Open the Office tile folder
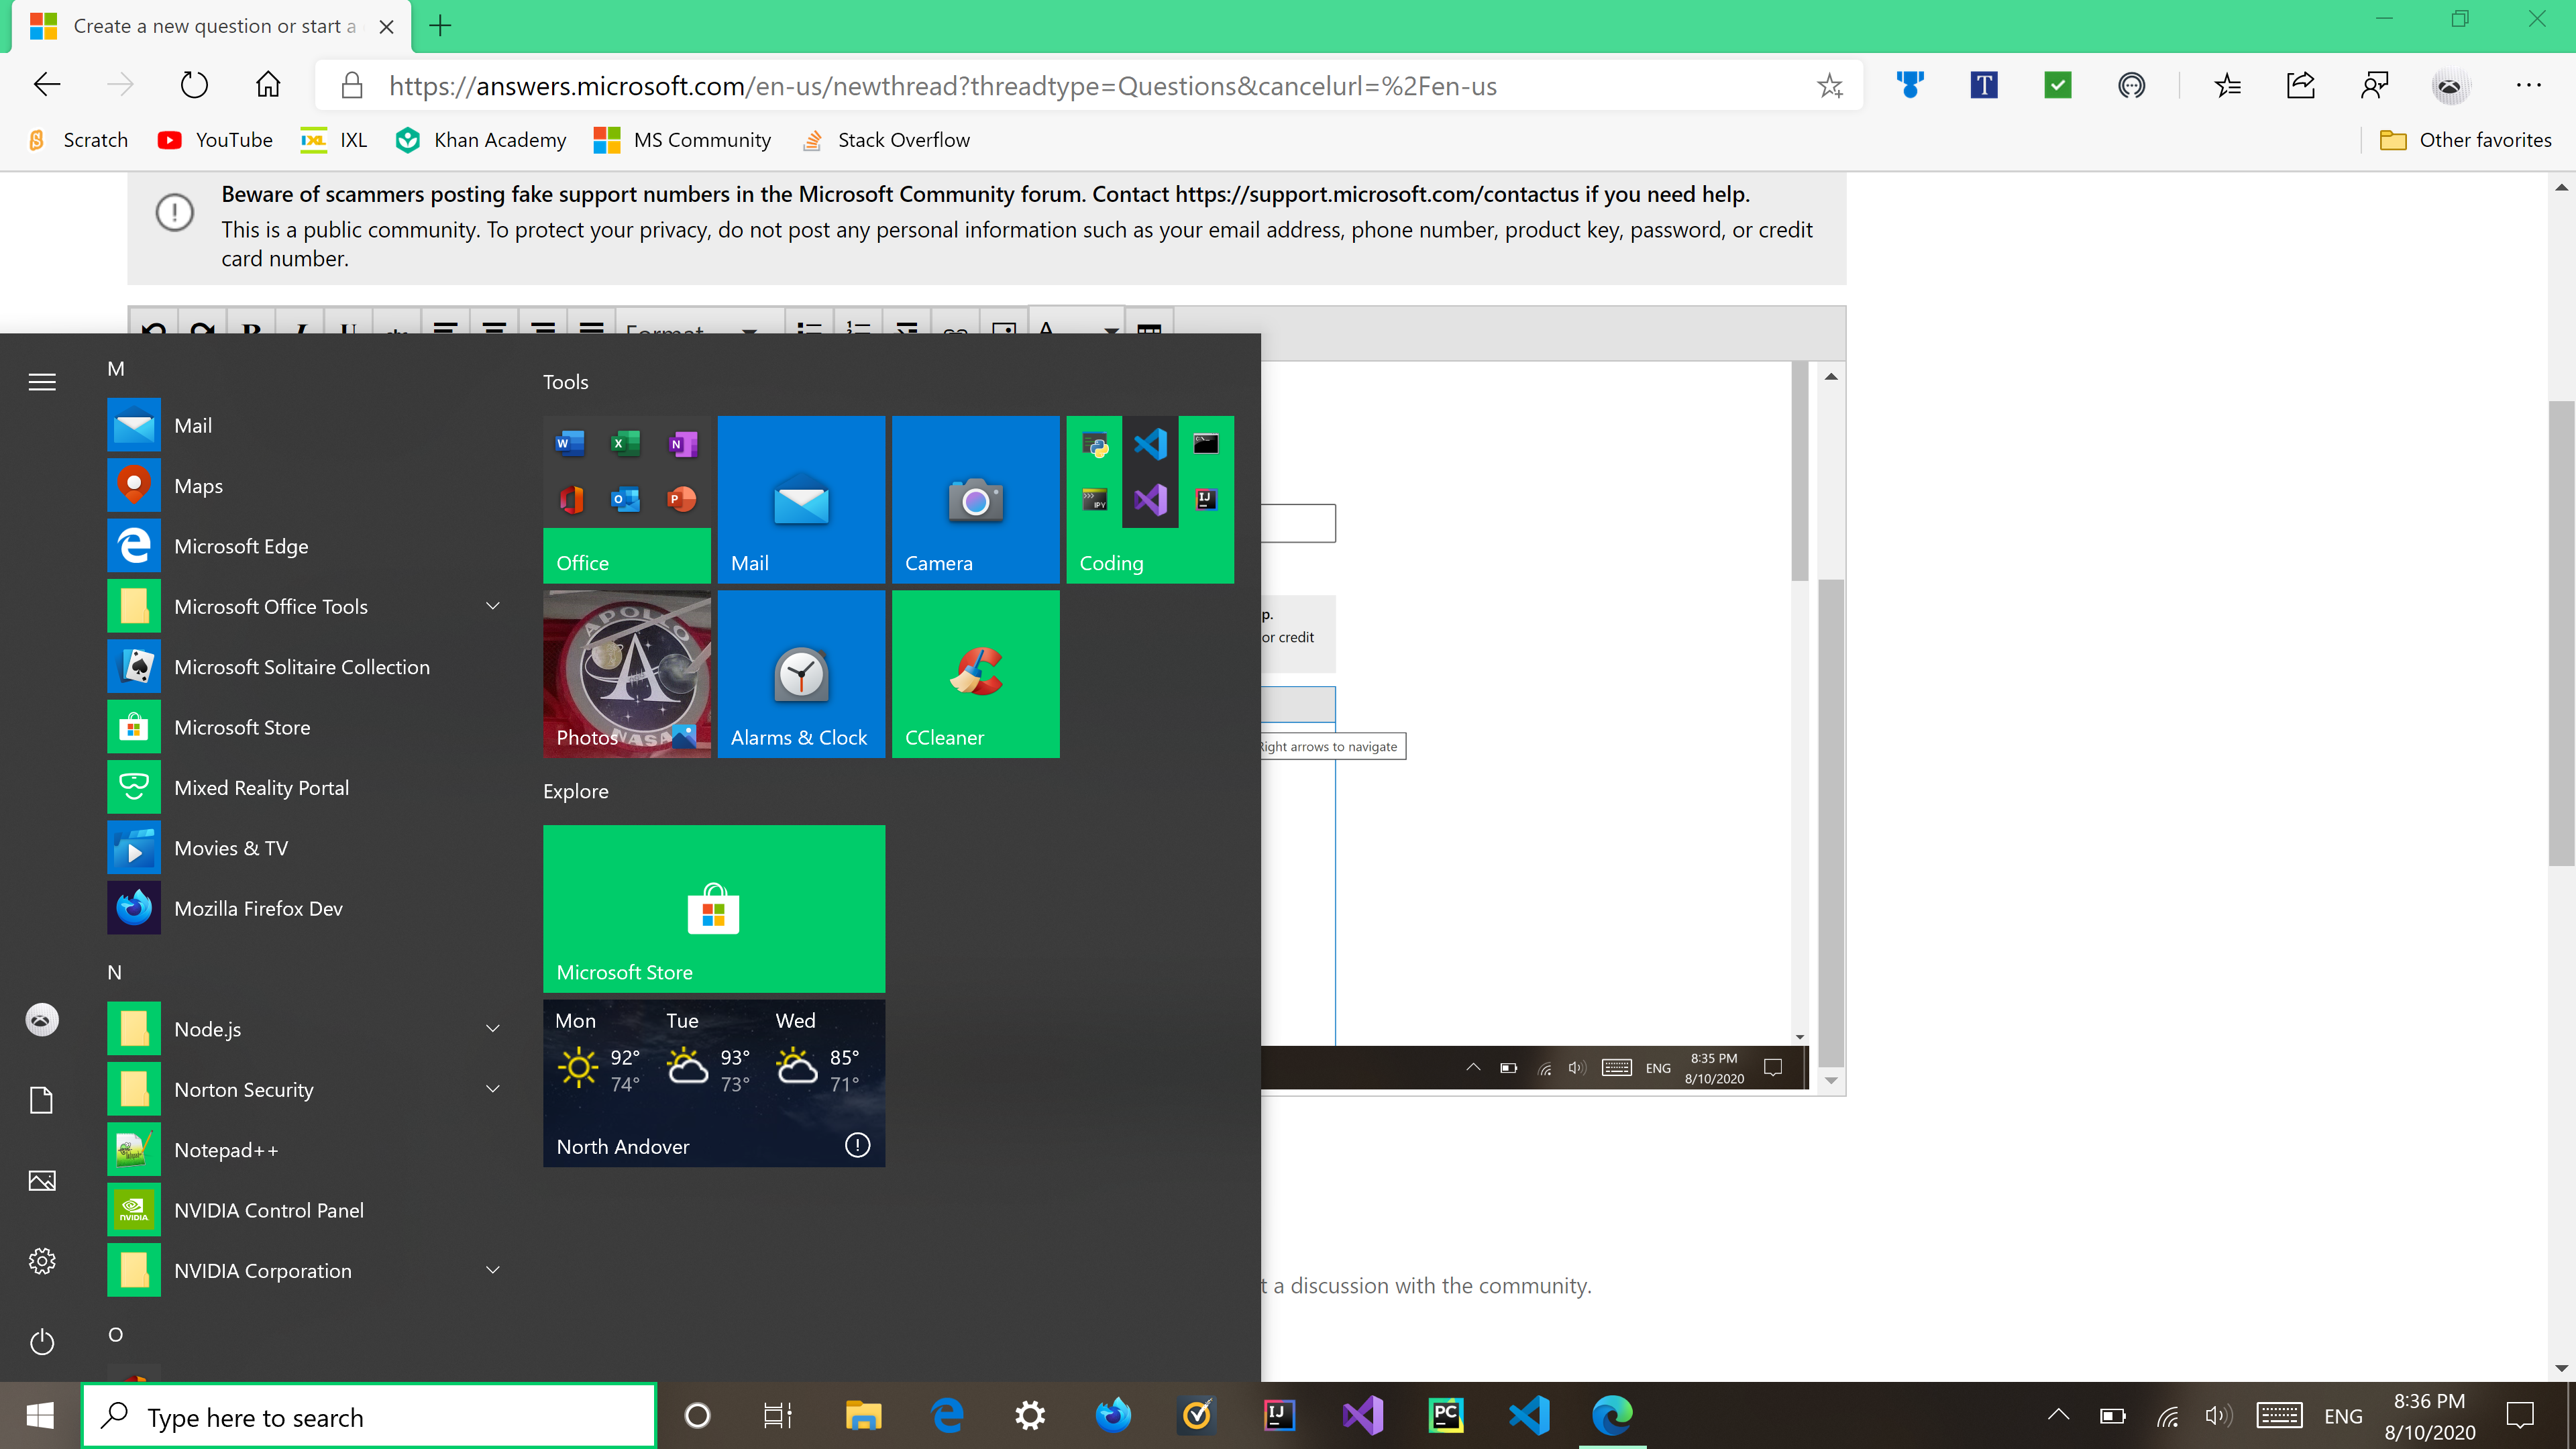Viewport: 2576px width, 1449px height. (627, 499)
